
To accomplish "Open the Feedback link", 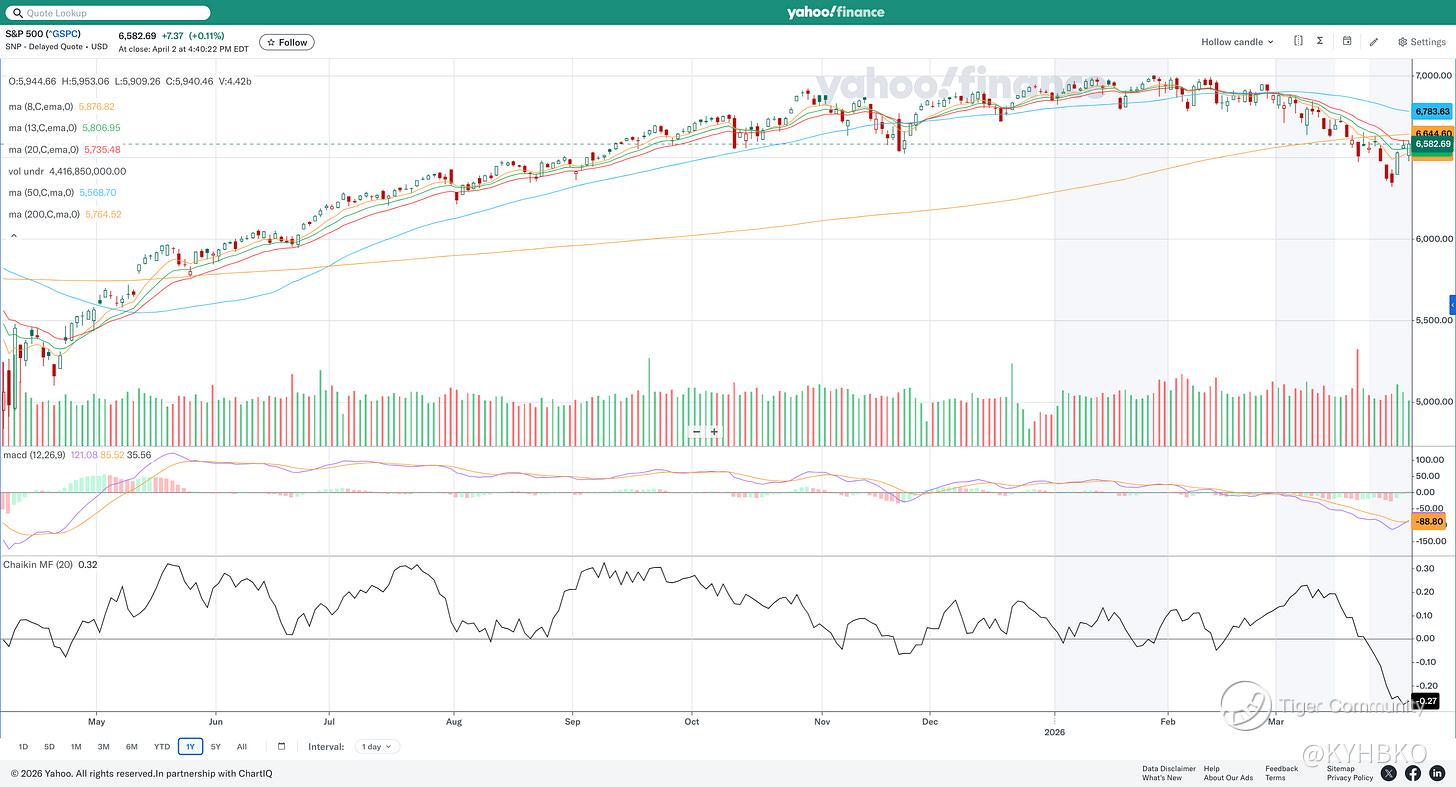I will point(1281,769).
